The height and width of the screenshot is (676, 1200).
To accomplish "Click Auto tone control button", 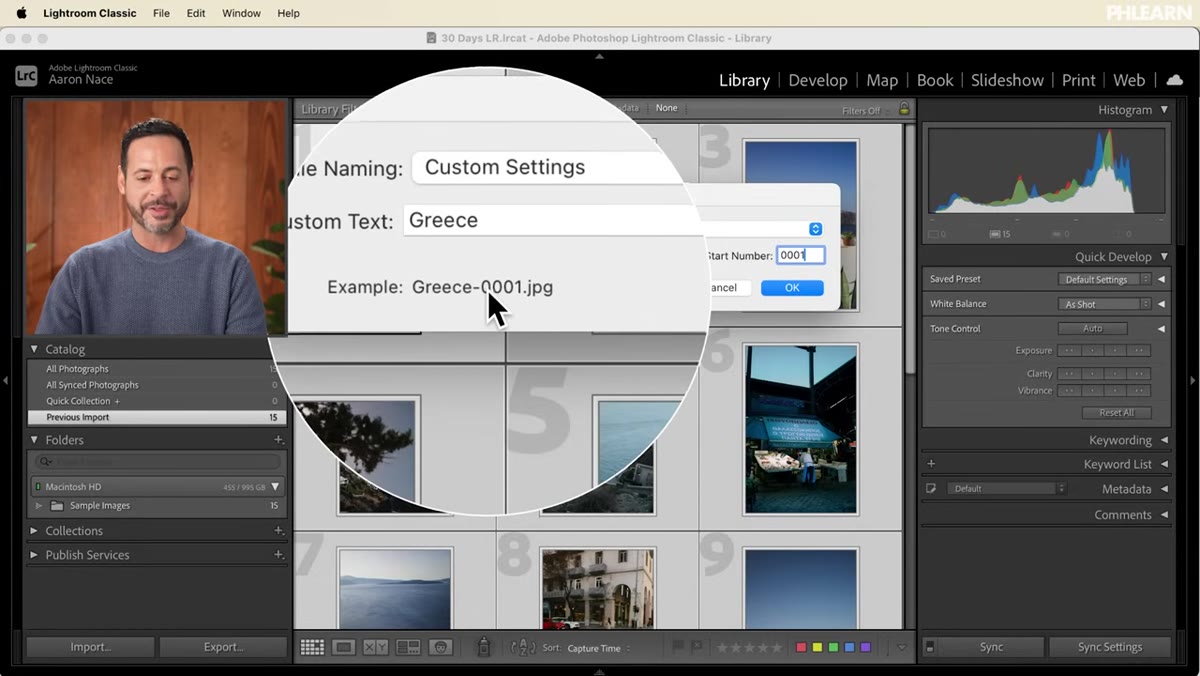I will 1093,328.
